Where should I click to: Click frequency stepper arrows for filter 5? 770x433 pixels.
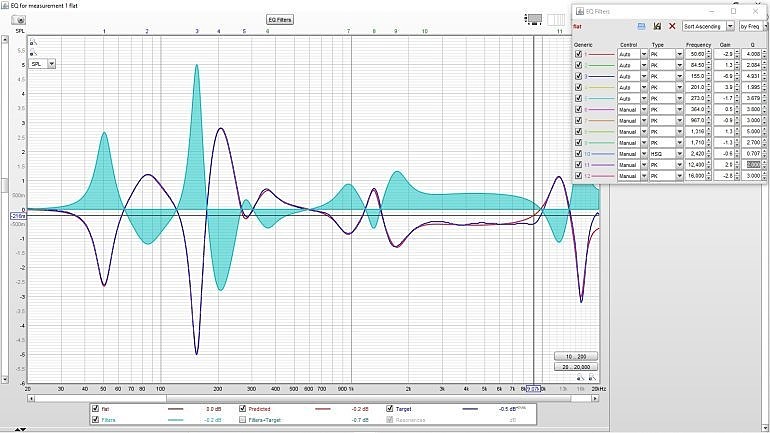[x=709, y=98]
